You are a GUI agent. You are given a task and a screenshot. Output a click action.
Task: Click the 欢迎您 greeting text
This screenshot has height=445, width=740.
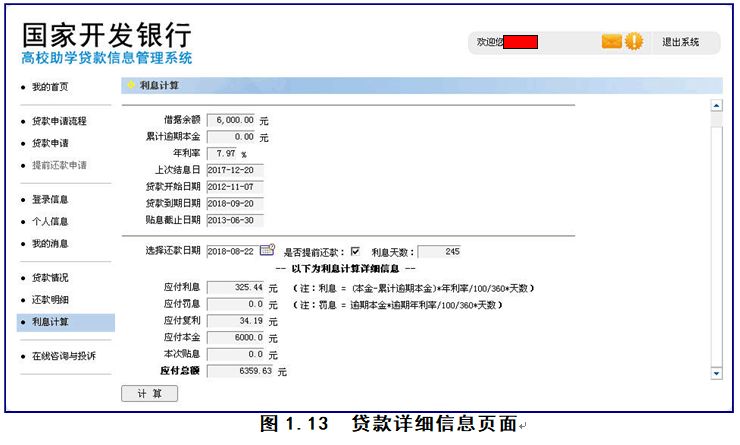489,42
